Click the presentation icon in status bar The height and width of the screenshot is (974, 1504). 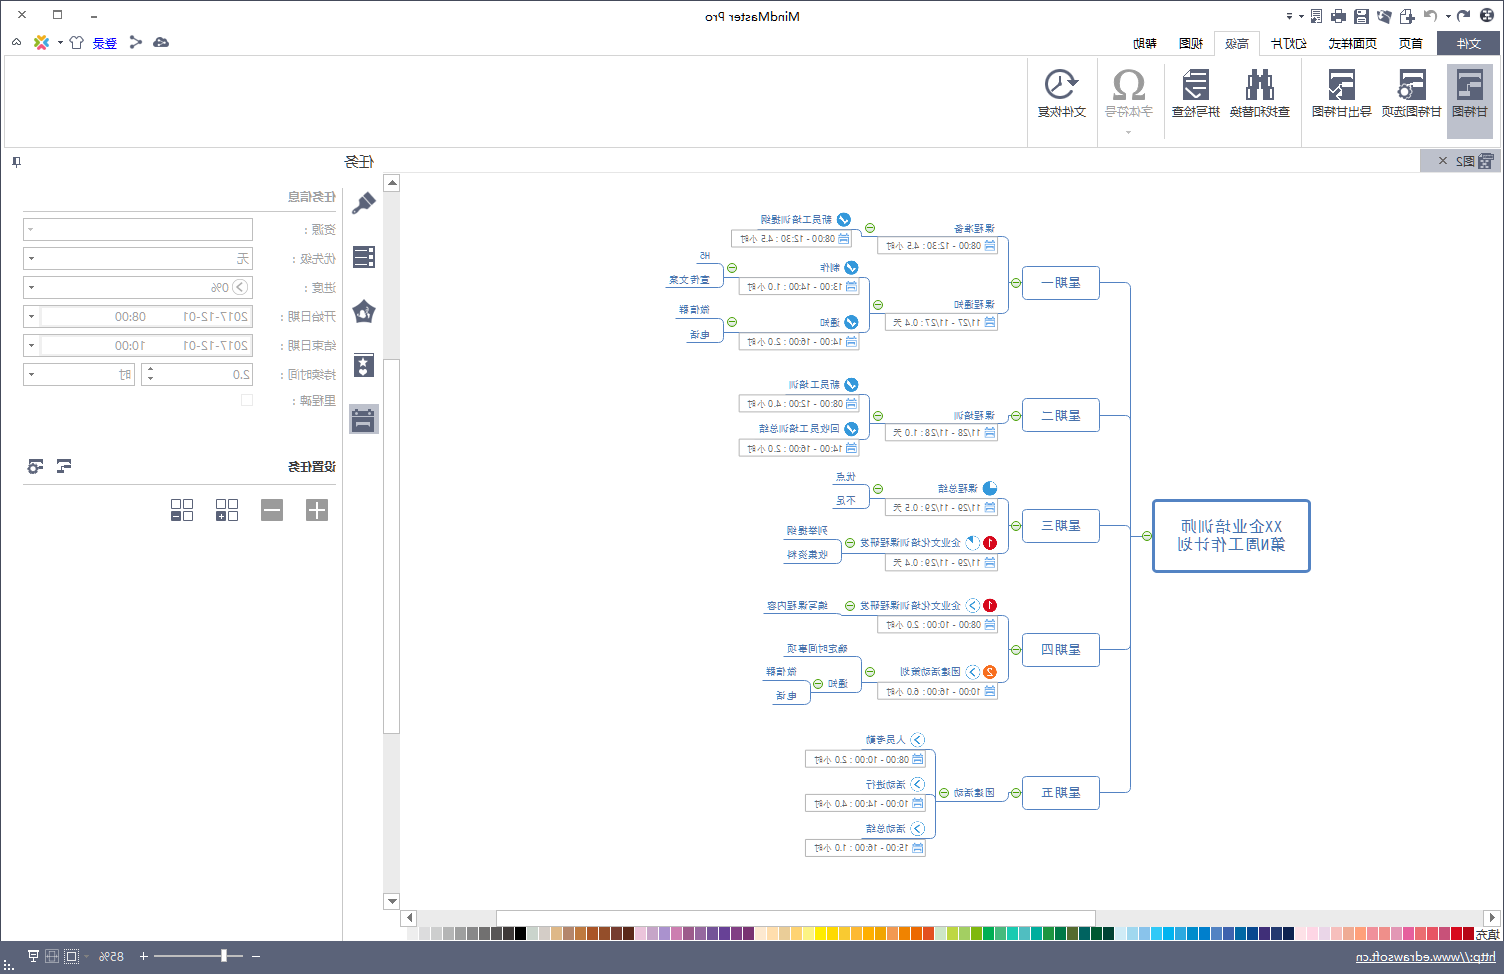[33, 956]
